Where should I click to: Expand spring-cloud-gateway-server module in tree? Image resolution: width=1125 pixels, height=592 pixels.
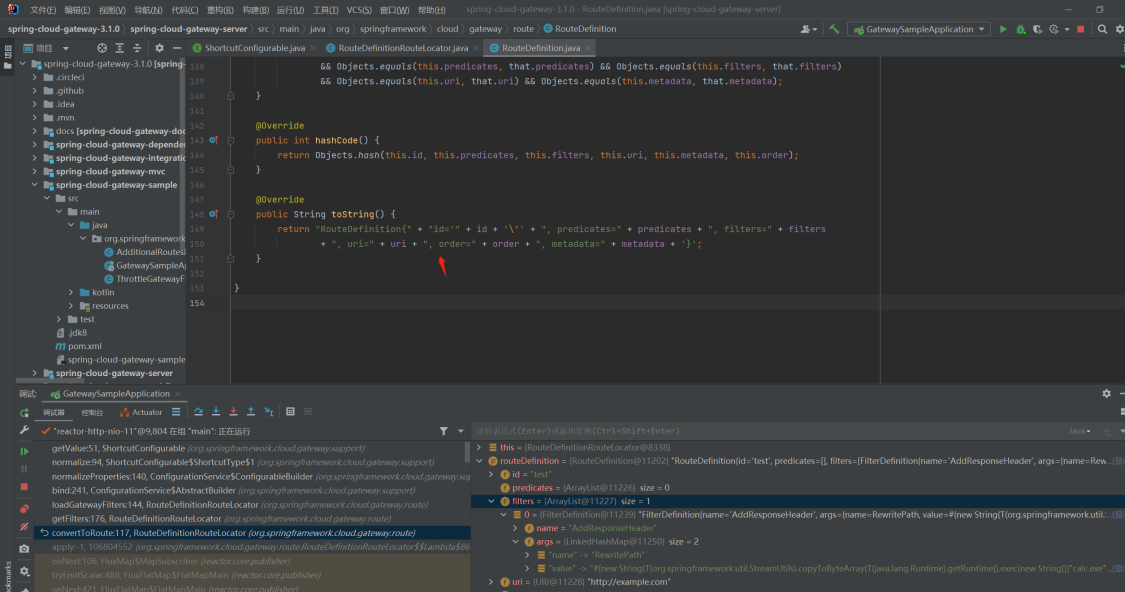pos(34,373)
